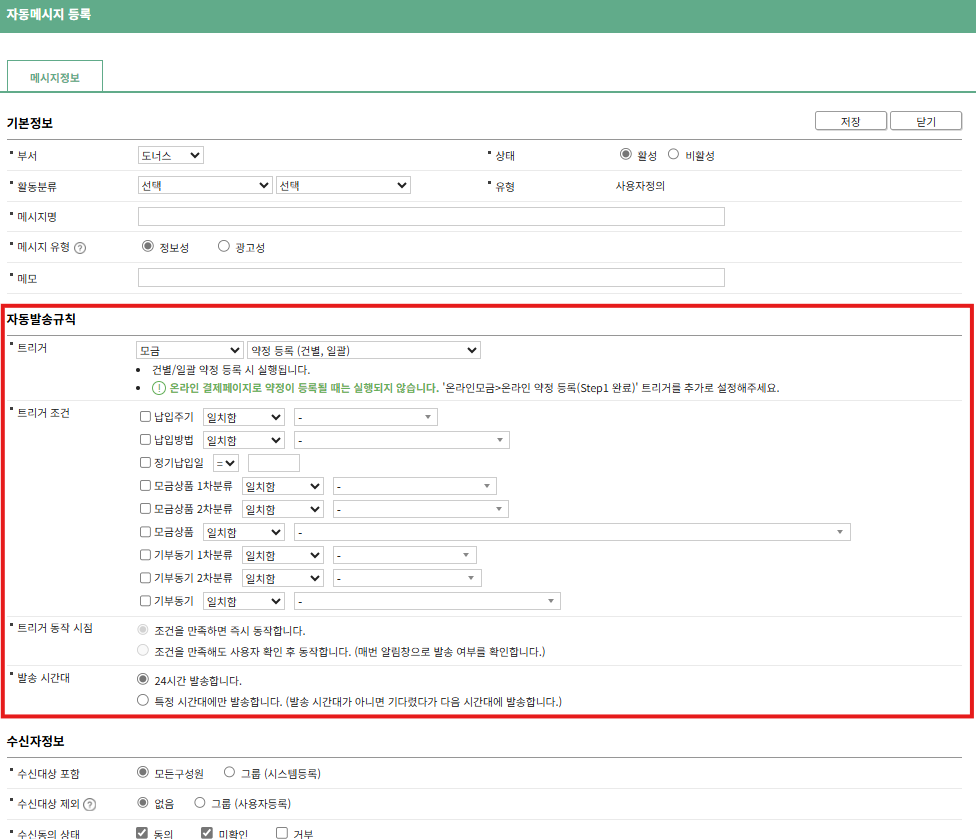The width and height of the screenshot is (976, 839).
Task: Open the 납입주기 value dropdown
Action: [x=366, y=417]
